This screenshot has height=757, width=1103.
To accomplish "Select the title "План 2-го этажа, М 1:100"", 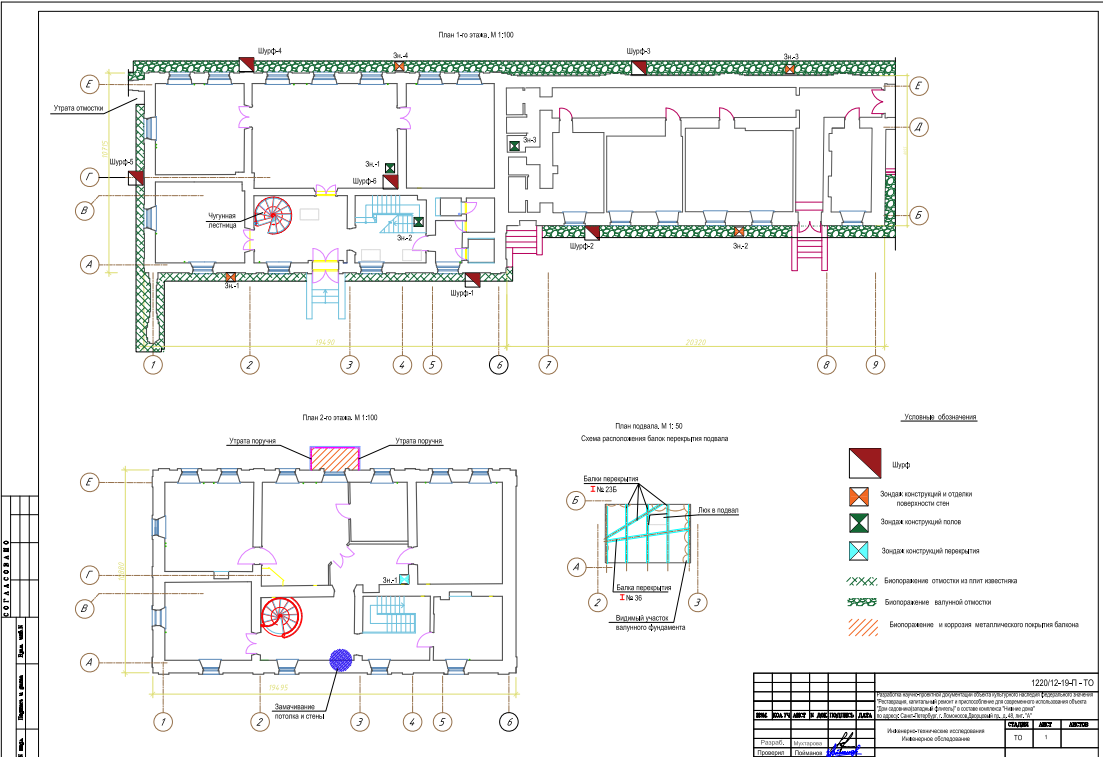I will (340, 417).
